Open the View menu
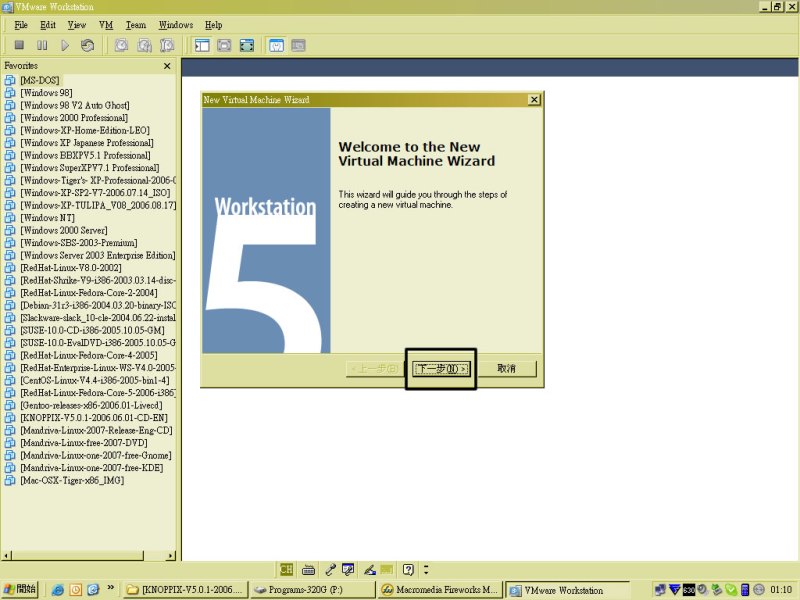The image size is (800, 600). (x=77, y=25)
